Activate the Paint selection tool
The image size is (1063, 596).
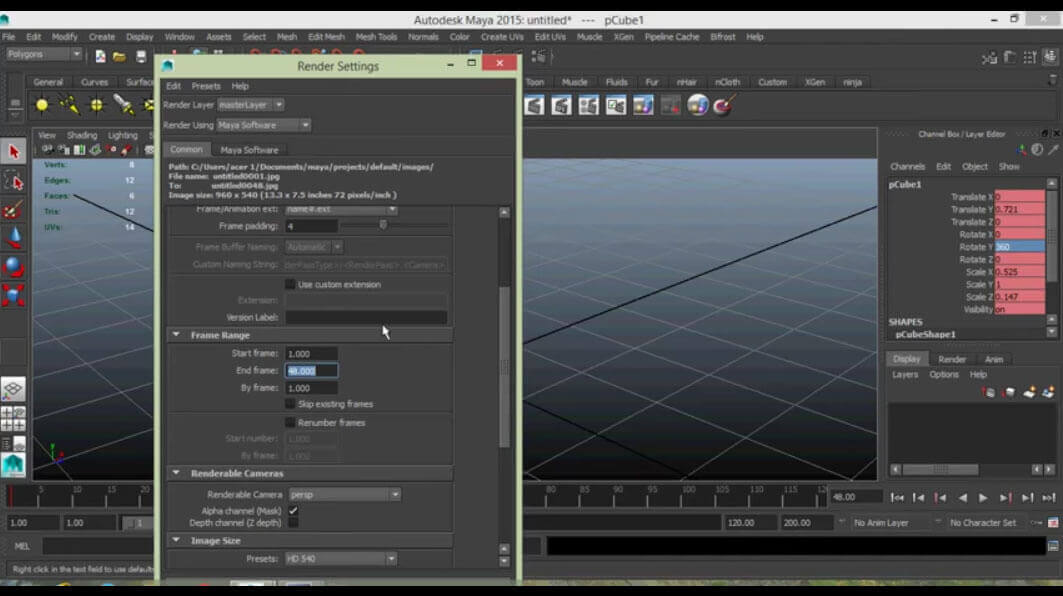[x=14, y=210]
